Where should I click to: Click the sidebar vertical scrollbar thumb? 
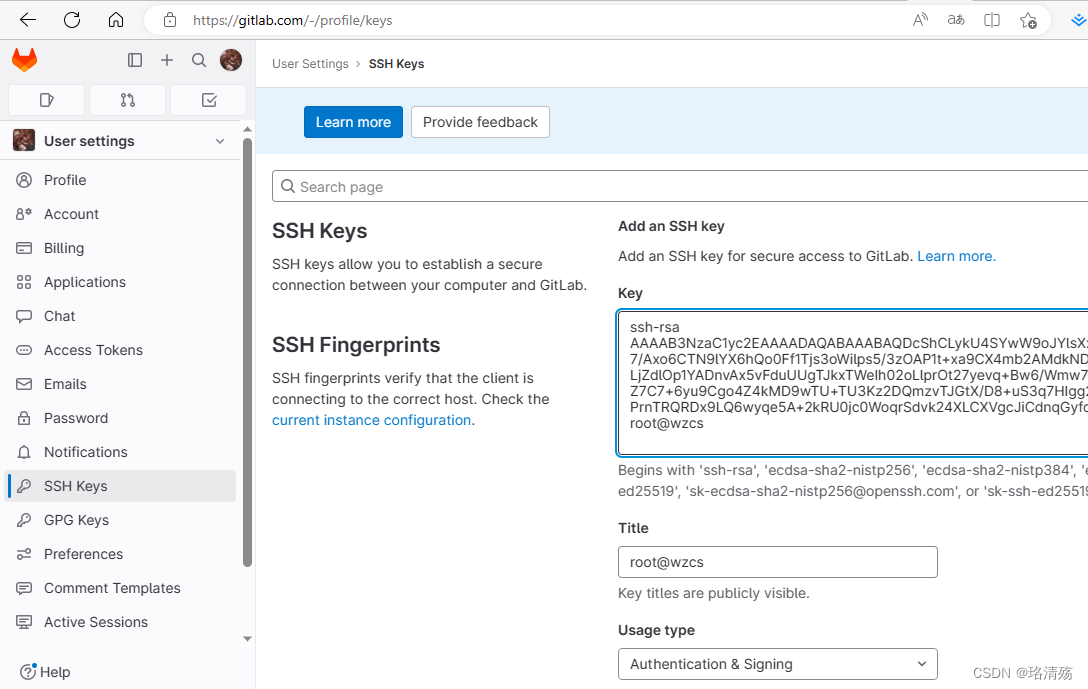tap(247, 352)
